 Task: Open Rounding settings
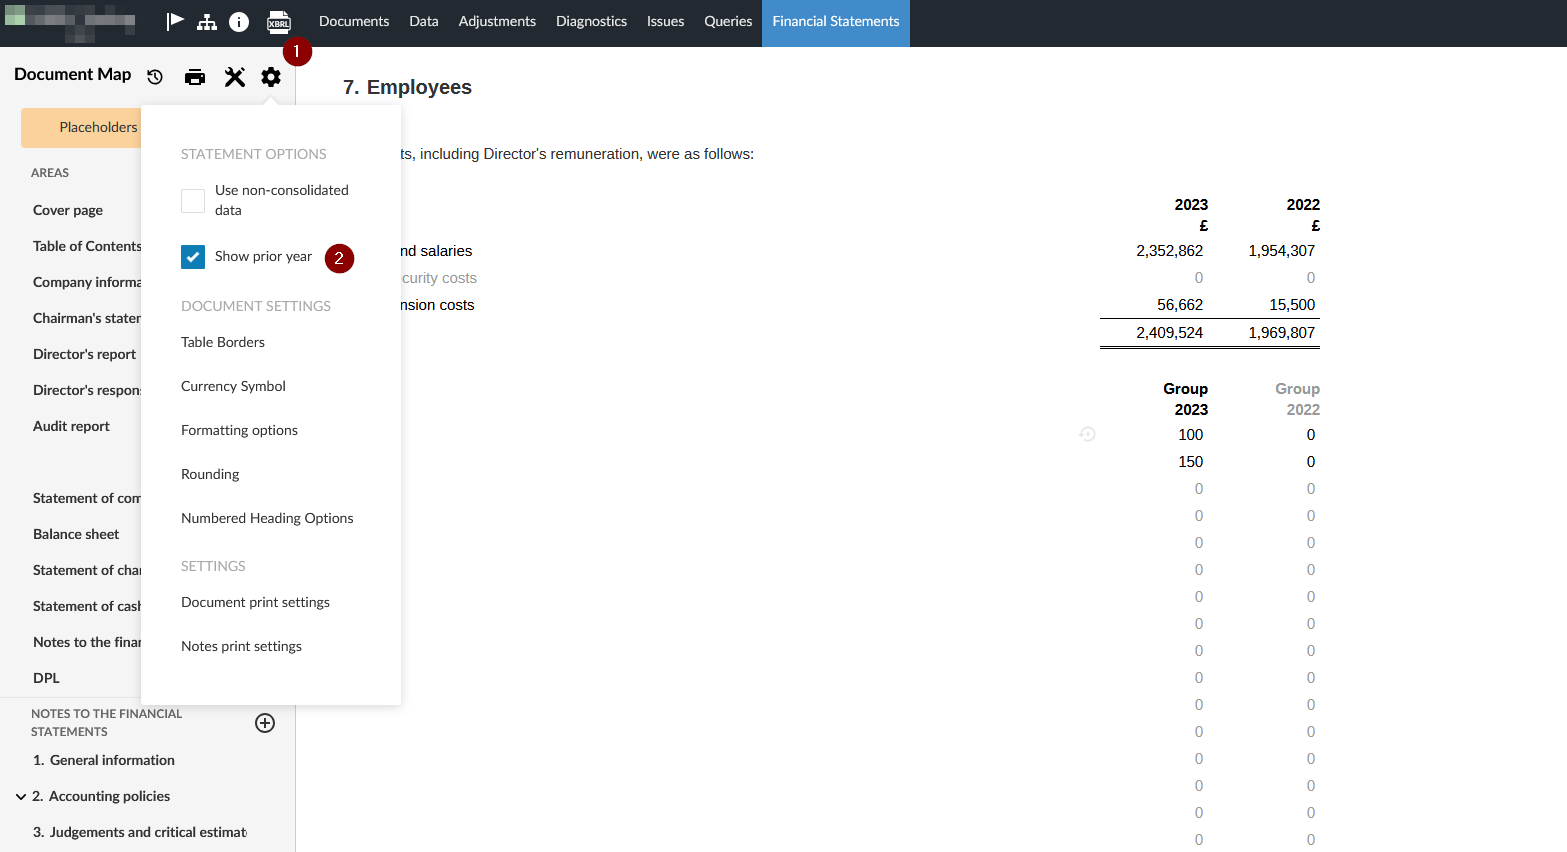click(210, 474)
